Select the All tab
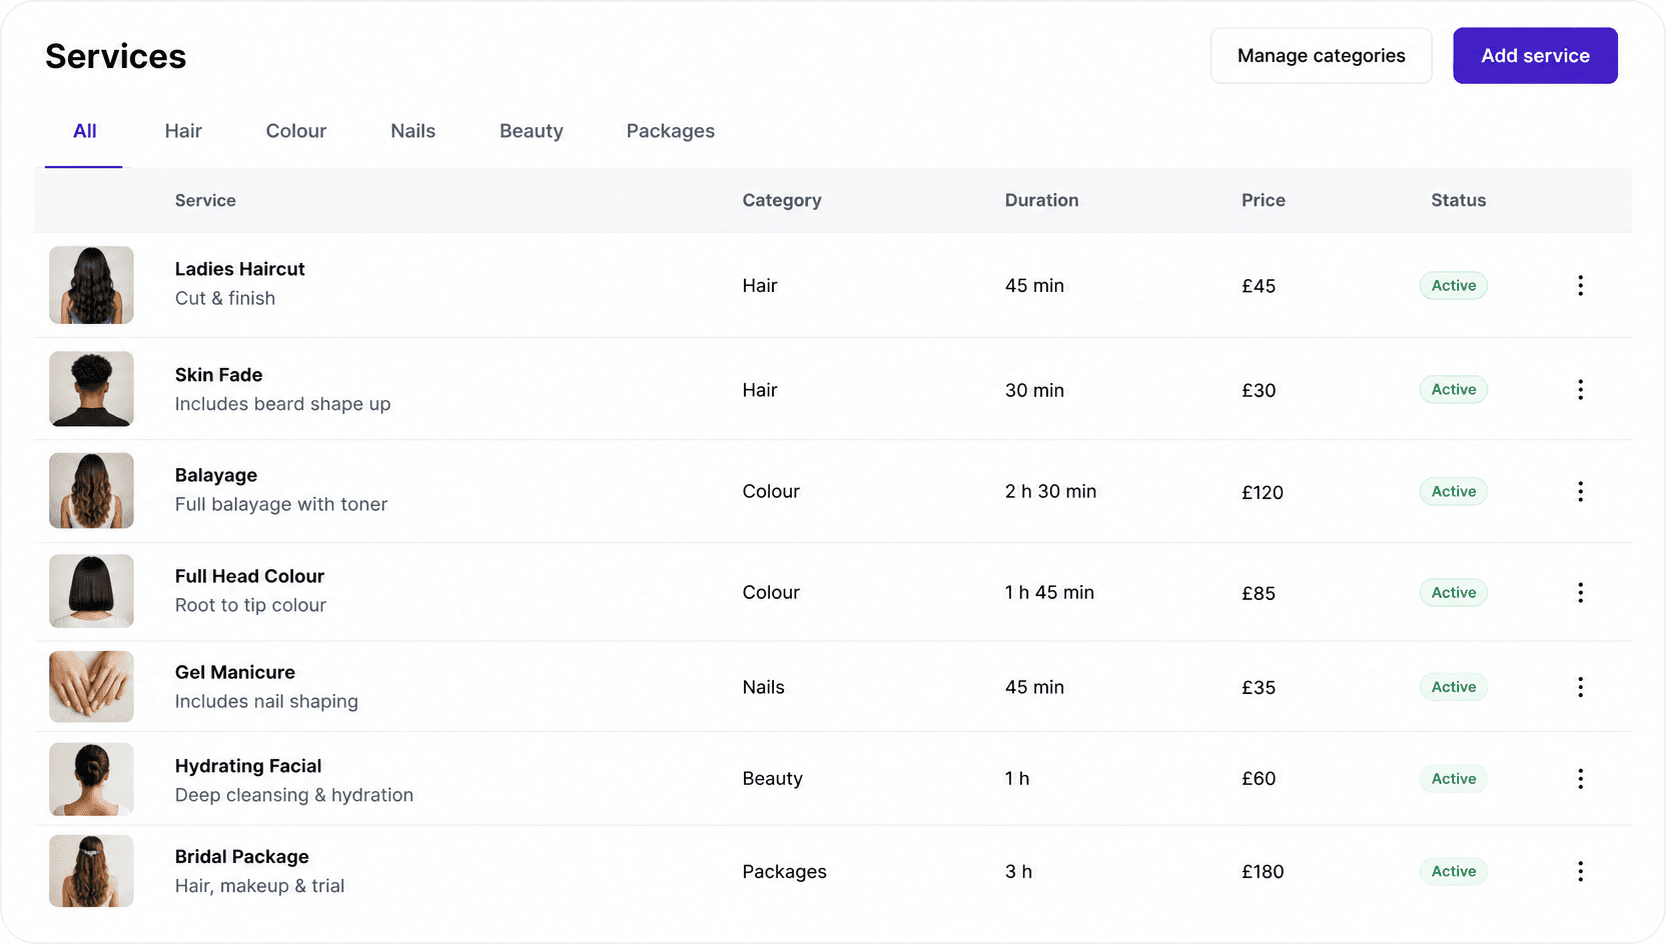Viewport: 1666px width, 944px height. pos(84,131)
